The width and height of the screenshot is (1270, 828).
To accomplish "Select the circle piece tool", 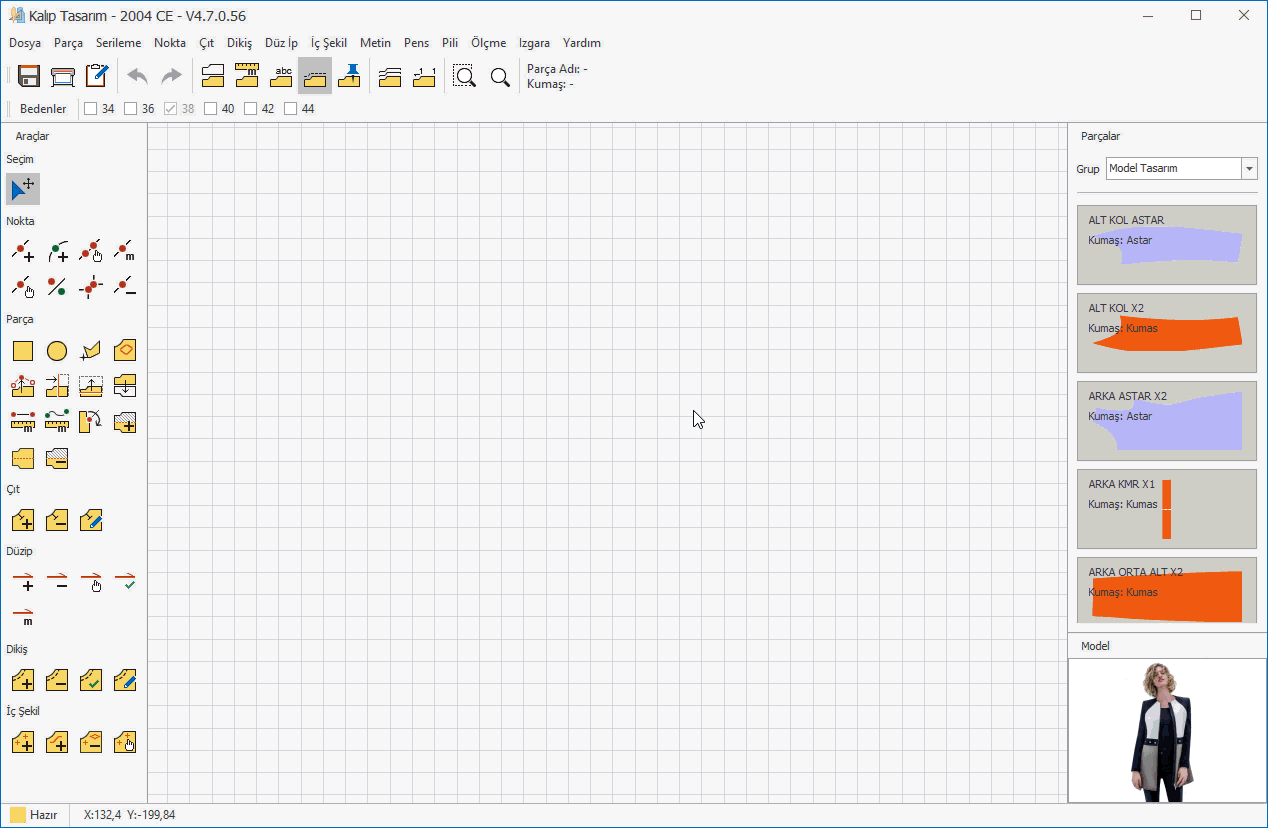I will [x=57, y=351].
